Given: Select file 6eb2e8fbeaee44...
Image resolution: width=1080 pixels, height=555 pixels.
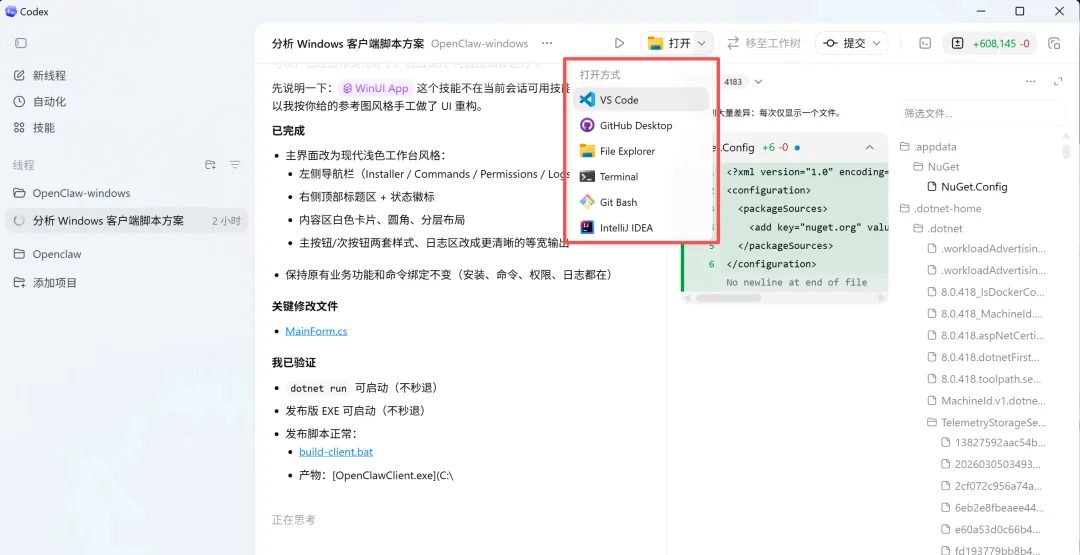Looking at the screenshot, I should (994, 508).
